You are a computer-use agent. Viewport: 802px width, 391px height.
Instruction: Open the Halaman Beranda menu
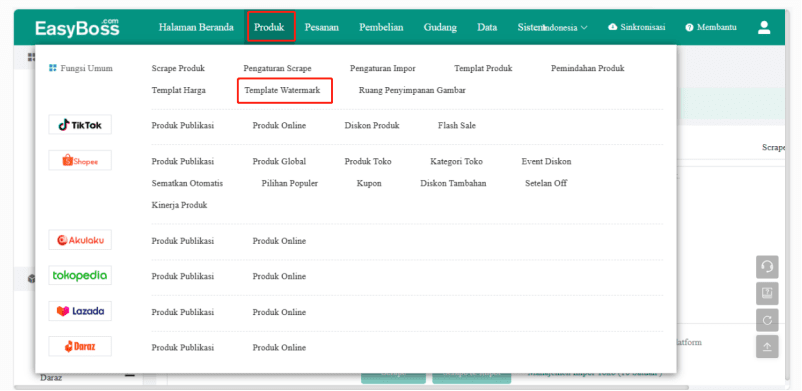(196, 28)
